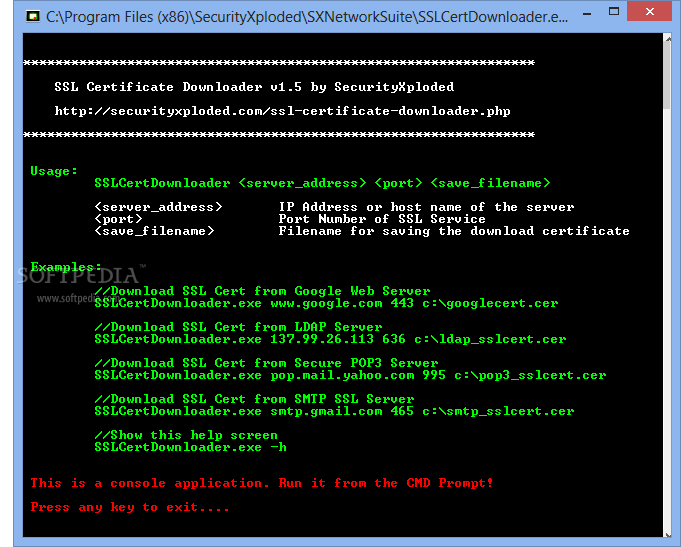The width and height of the screenshot is (681, 547).
Task: Click the scrollbar down arrow
Action: 668,534
